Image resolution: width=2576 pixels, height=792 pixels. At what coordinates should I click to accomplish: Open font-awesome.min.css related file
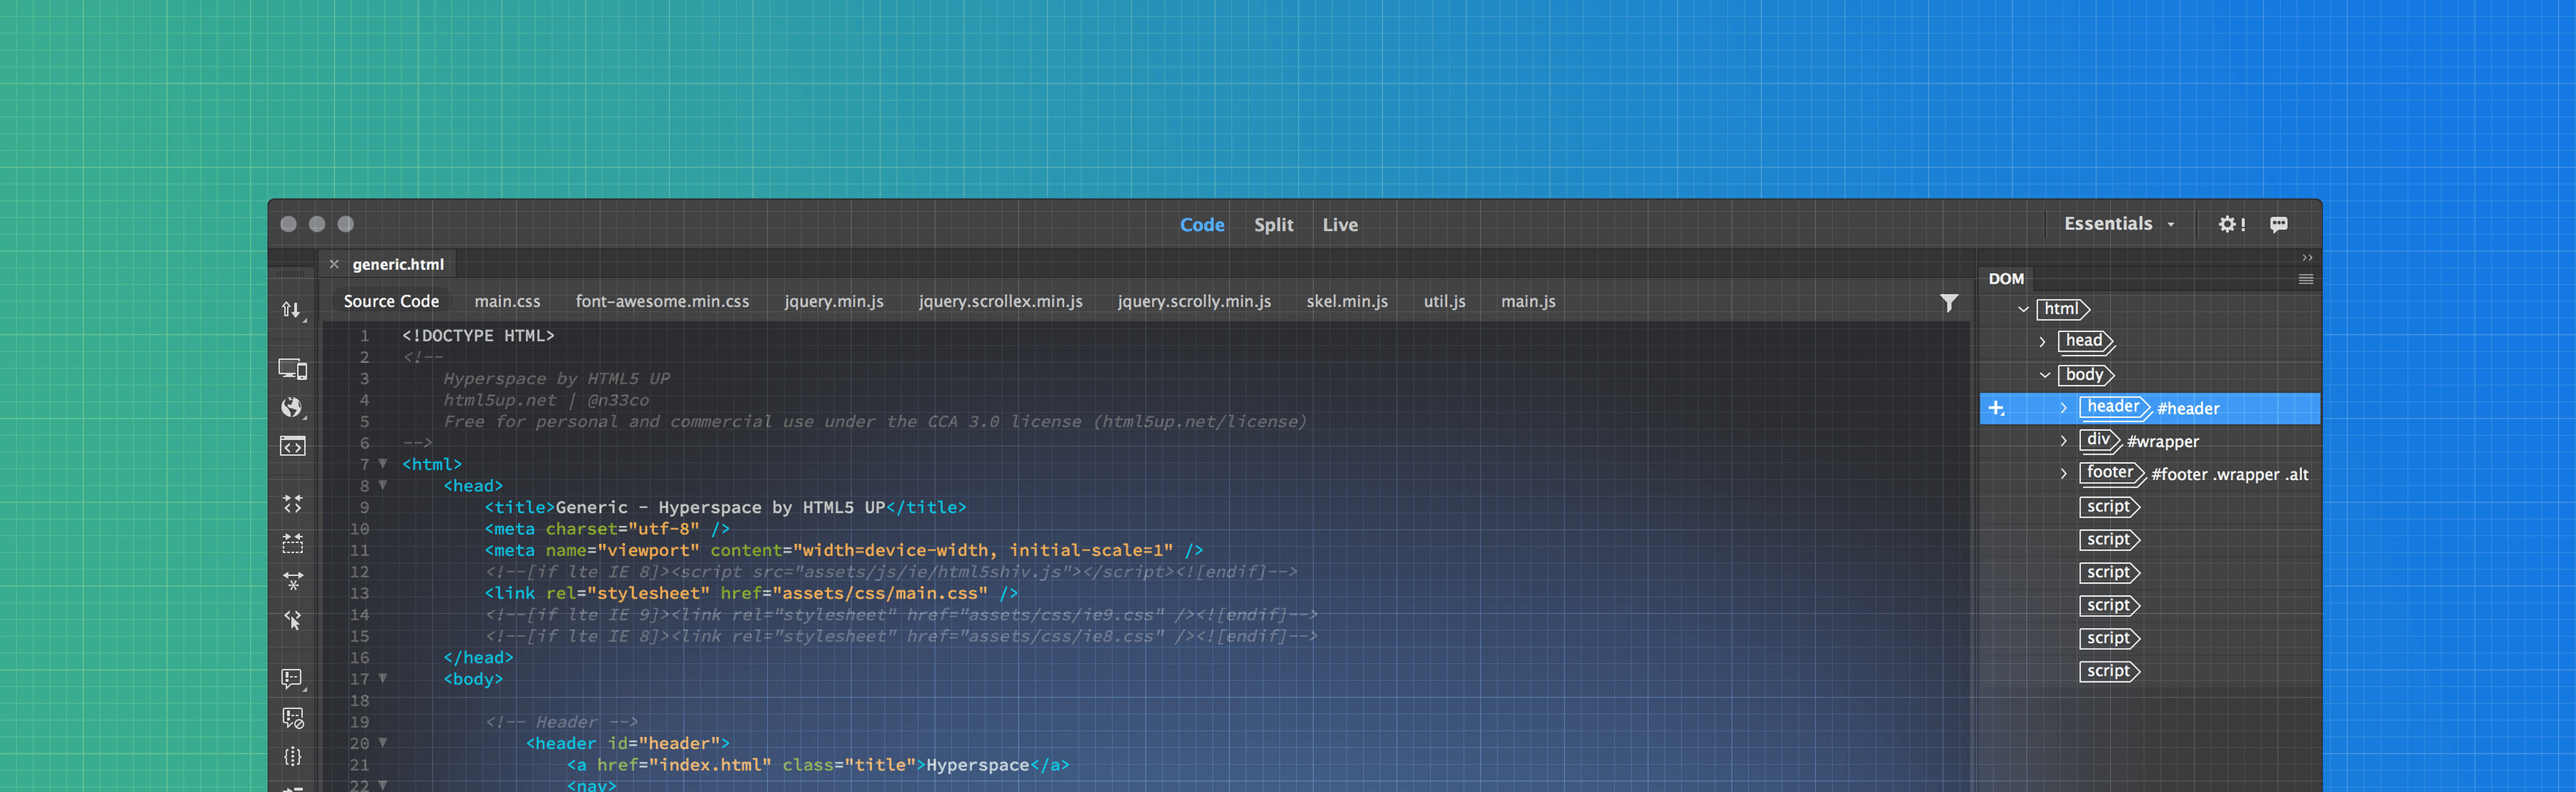(662, 301)
